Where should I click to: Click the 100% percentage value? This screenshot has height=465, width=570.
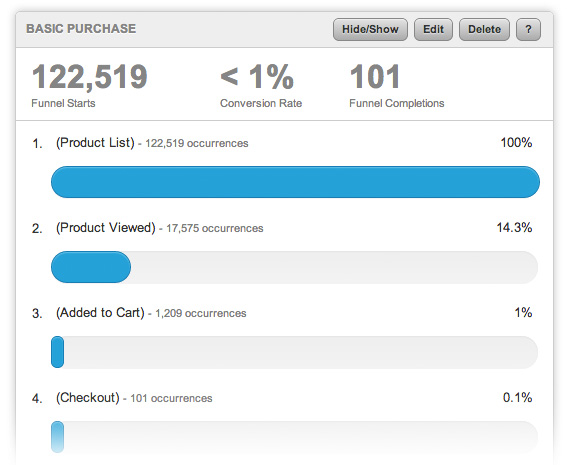coord(516,143)
